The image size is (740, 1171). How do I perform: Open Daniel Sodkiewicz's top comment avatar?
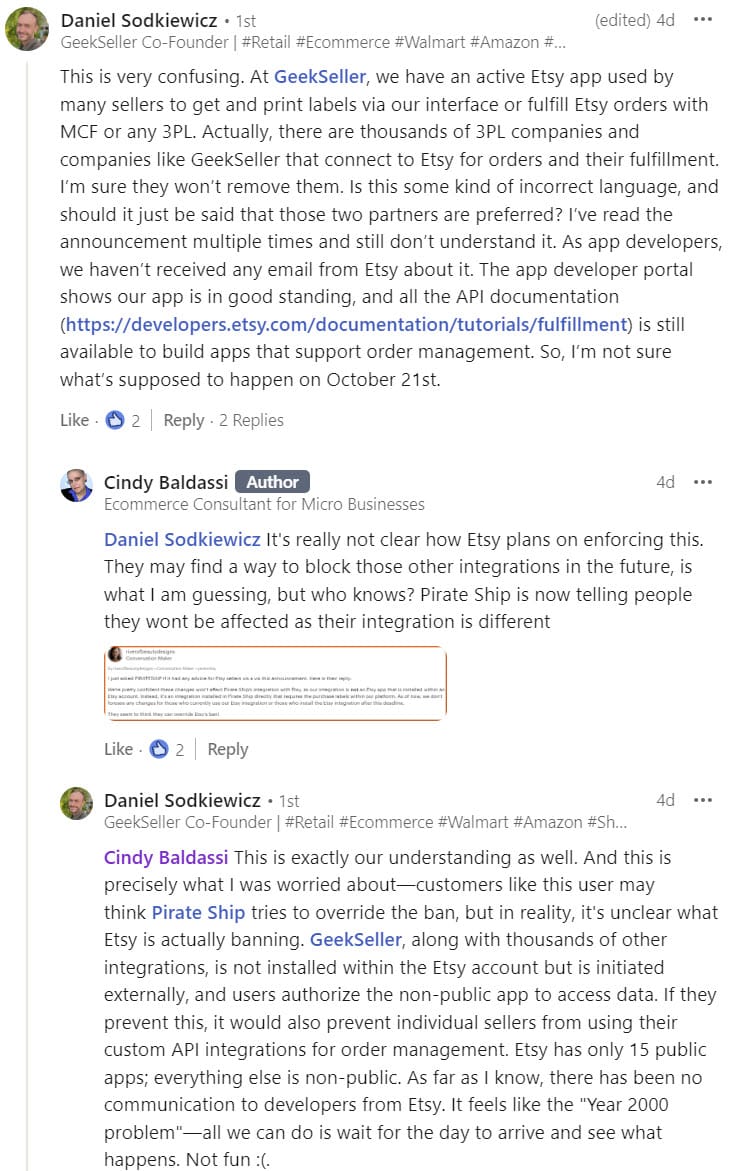click(x=27, y=29)
